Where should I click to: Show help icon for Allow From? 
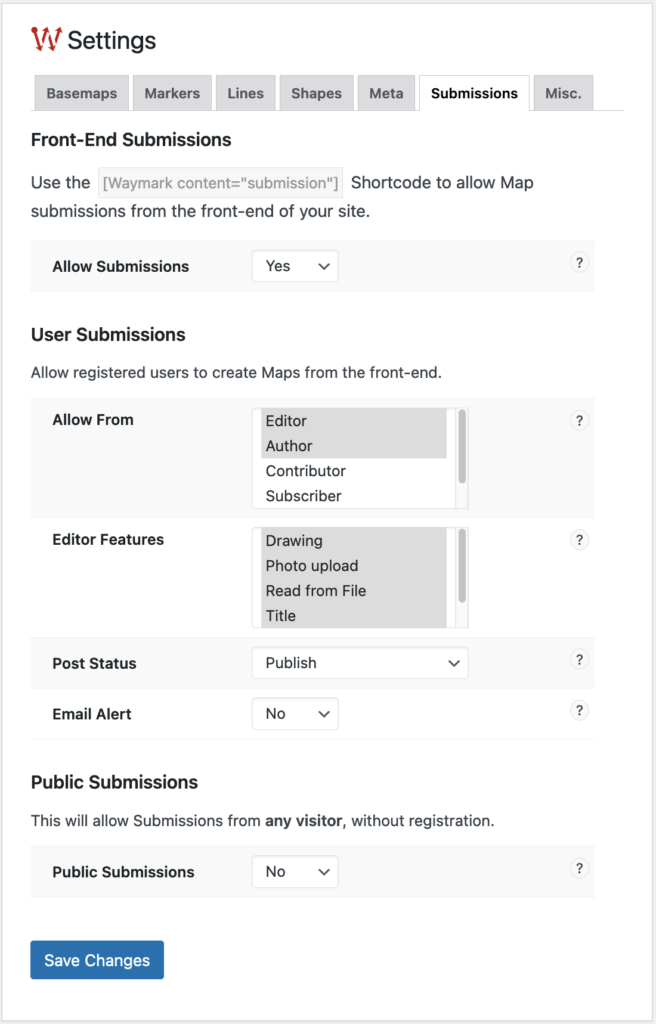pos(579,421)
